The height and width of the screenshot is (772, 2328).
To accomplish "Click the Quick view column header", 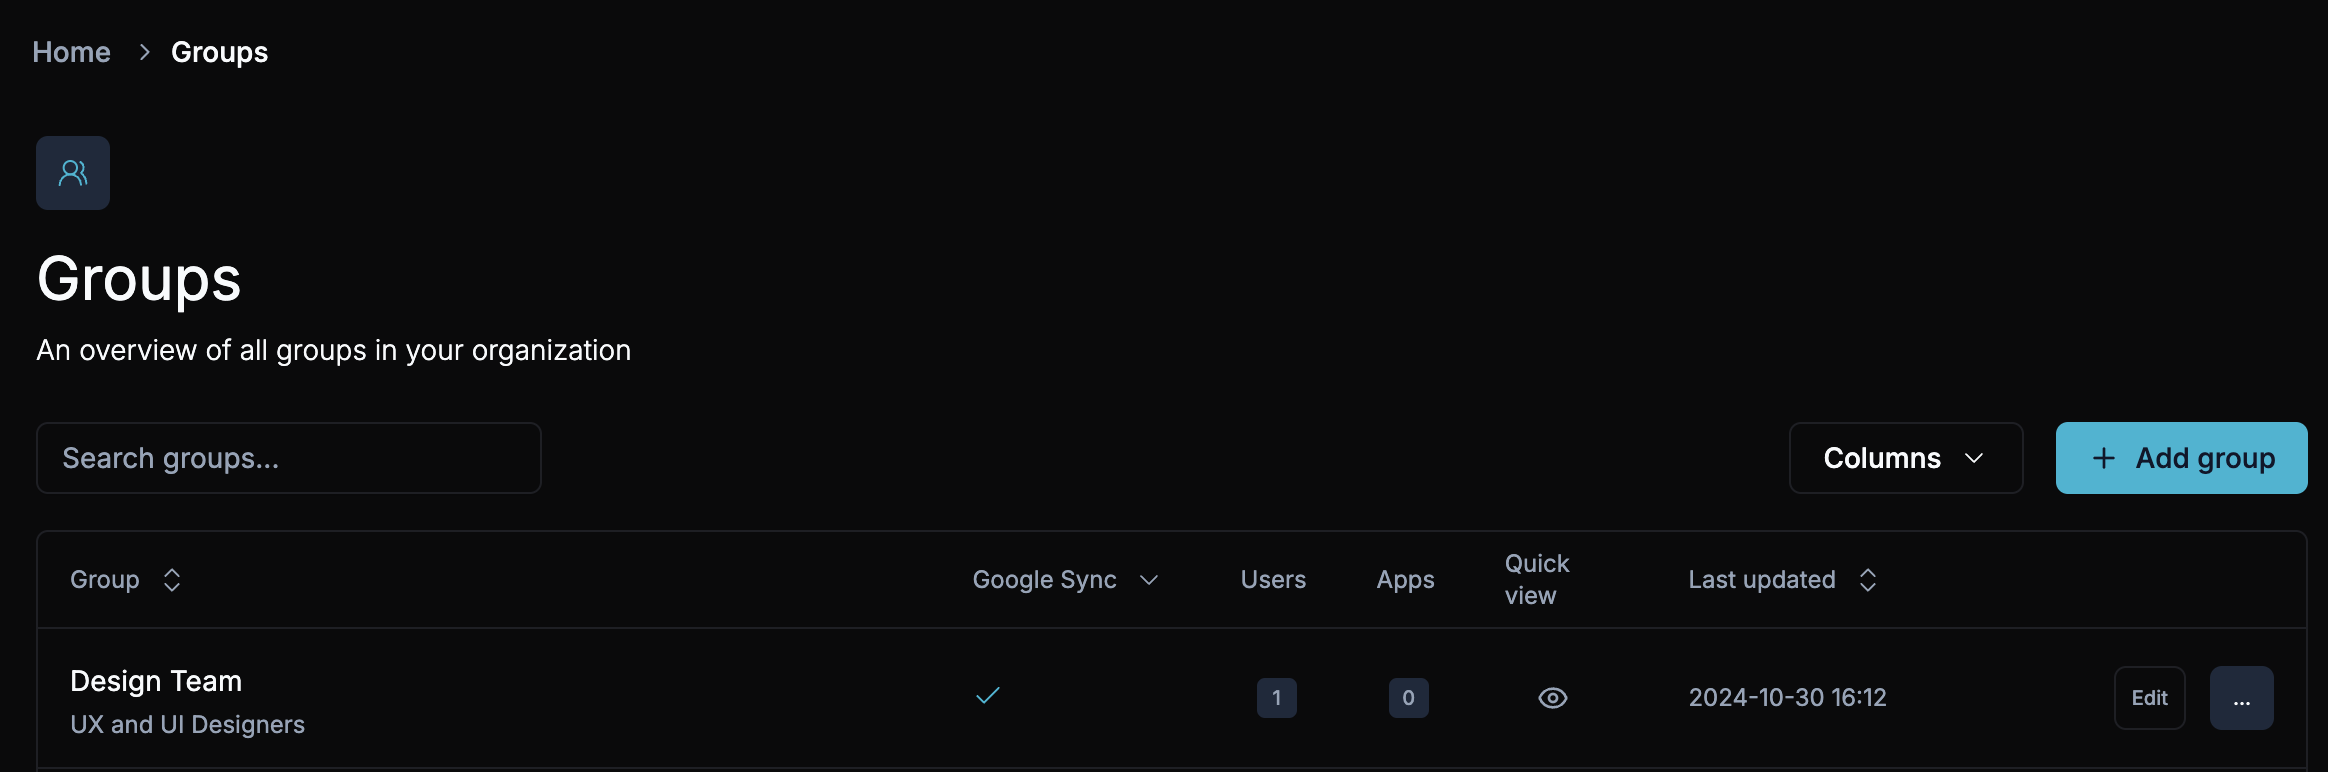I will coord(1536,579).
